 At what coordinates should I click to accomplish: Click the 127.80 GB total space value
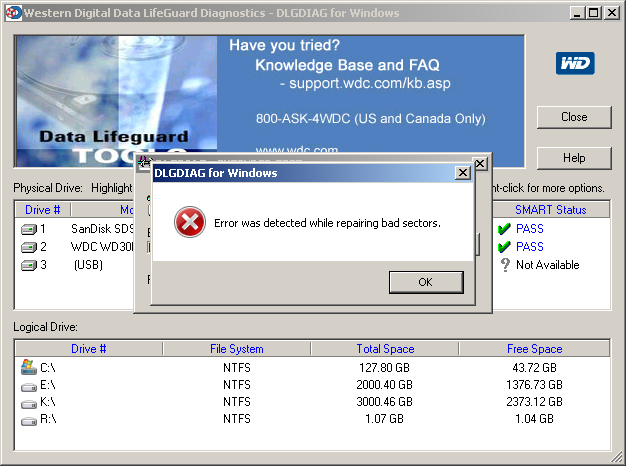pyautogui.click(x=384, y=367)
